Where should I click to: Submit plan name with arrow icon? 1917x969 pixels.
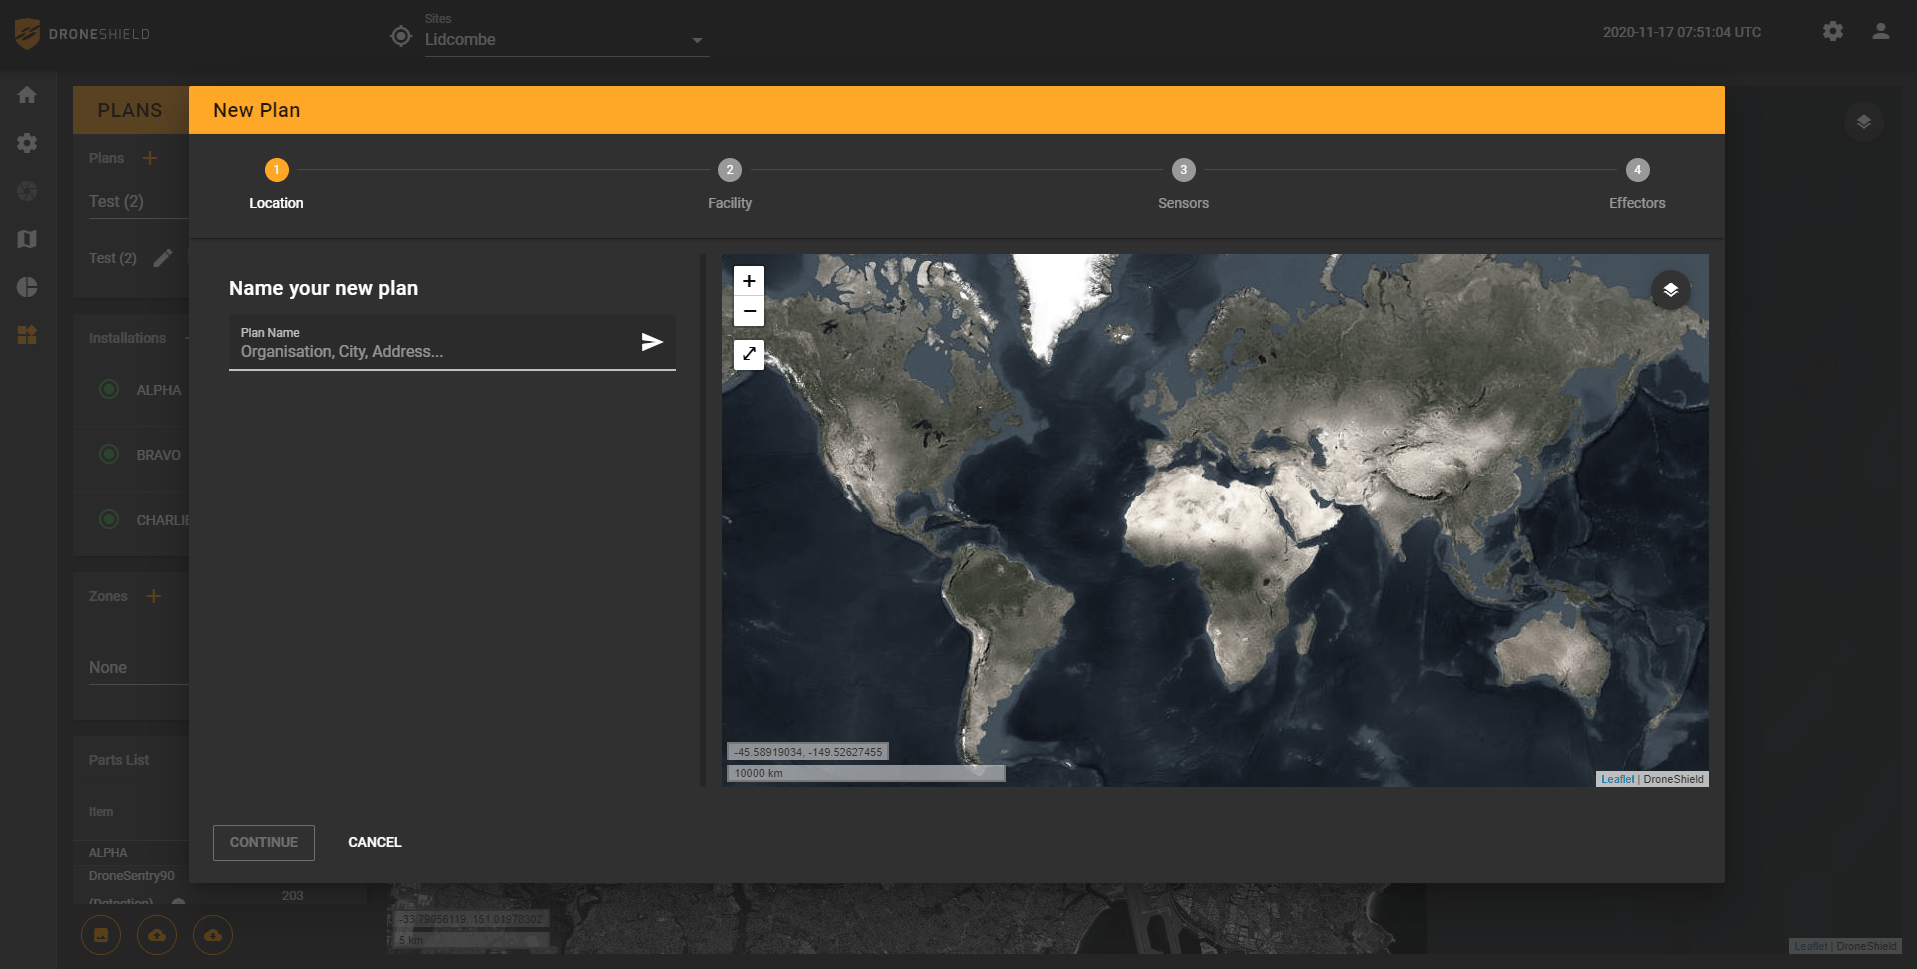pos(652,342)
